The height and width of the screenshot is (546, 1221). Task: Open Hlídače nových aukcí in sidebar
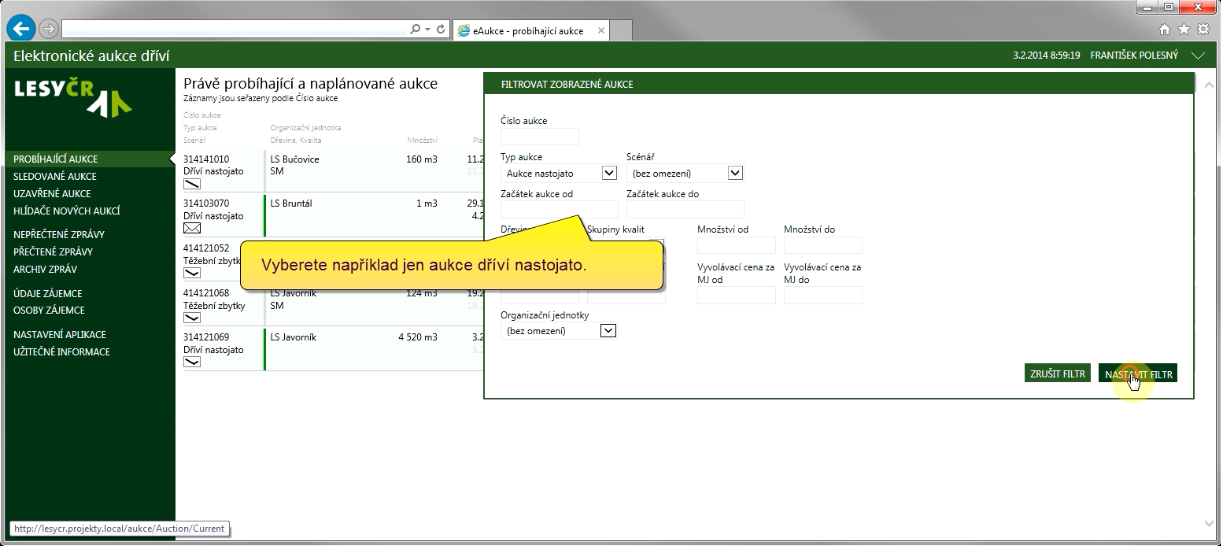click(66, 211)
